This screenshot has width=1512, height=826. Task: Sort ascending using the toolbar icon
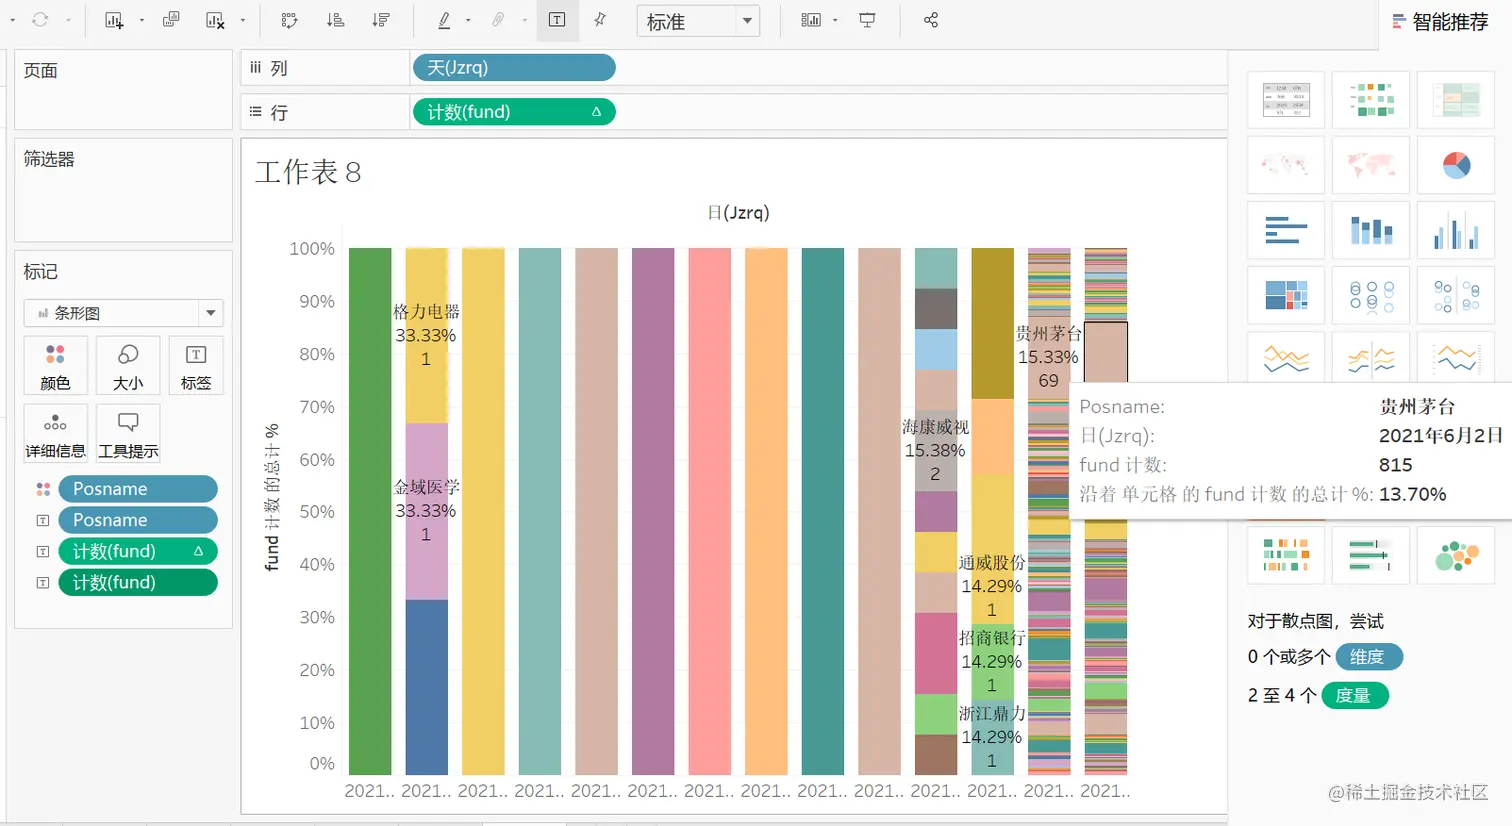[336, 20]
